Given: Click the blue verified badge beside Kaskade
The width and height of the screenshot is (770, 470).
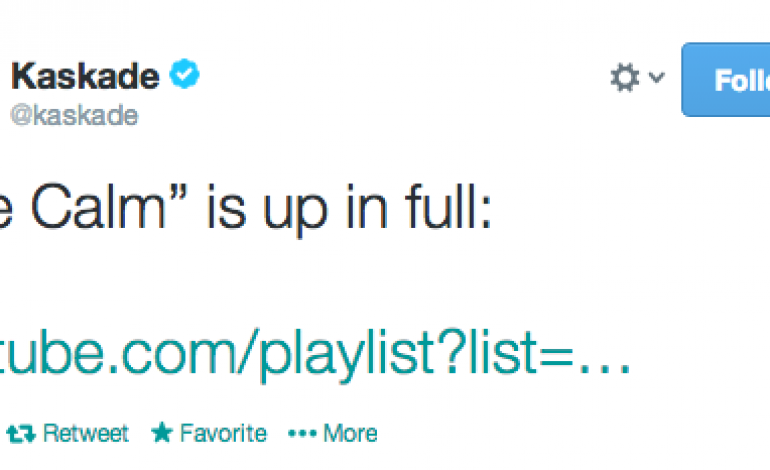Looking at the screenshot, I should (x=185, y=76).
